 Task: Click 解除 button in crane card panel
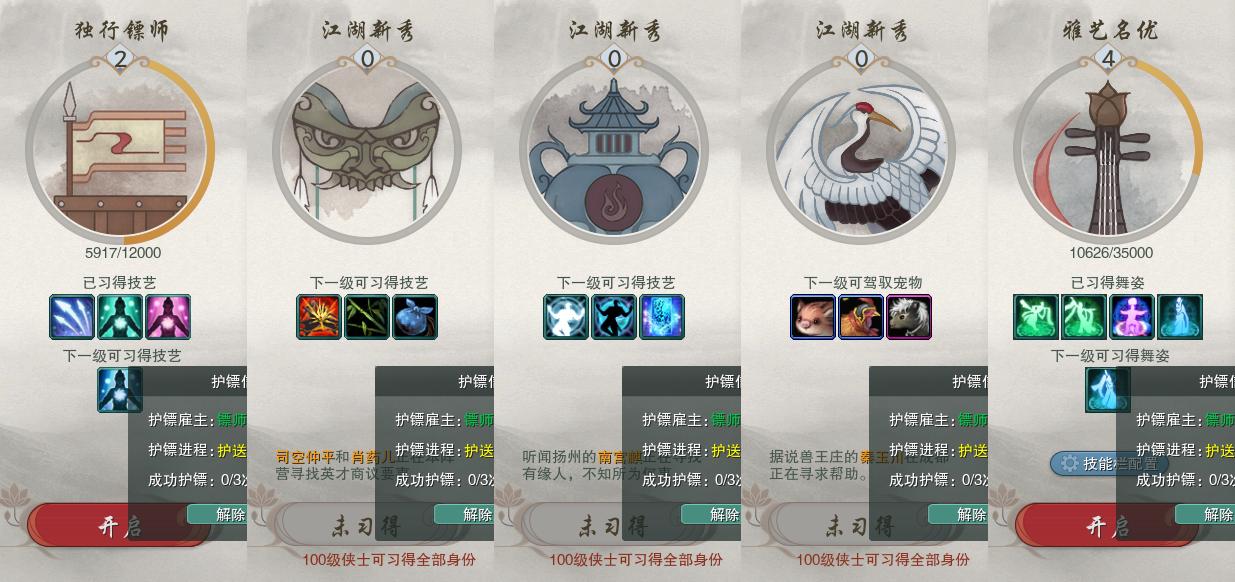pyautogui.click(x=958, y=514)
